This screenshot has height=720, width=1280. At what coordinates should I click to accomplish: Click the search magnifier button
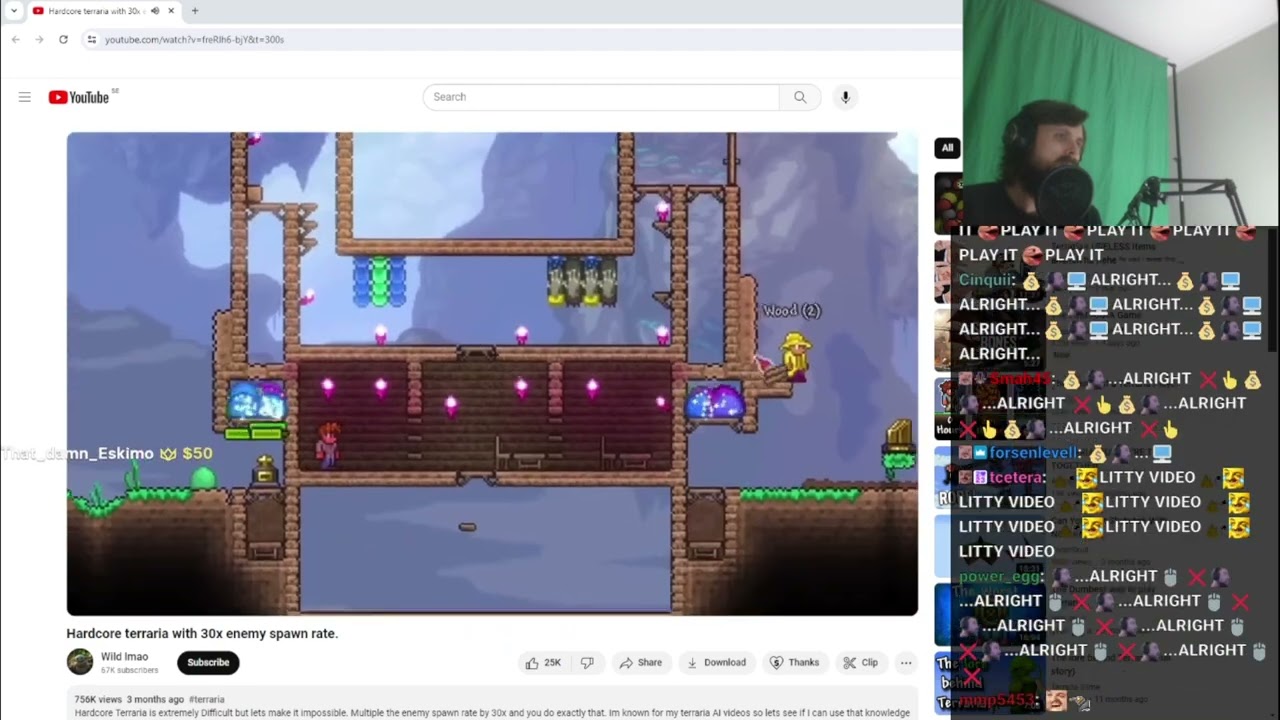pyautogui.click(x=800, y=97)
